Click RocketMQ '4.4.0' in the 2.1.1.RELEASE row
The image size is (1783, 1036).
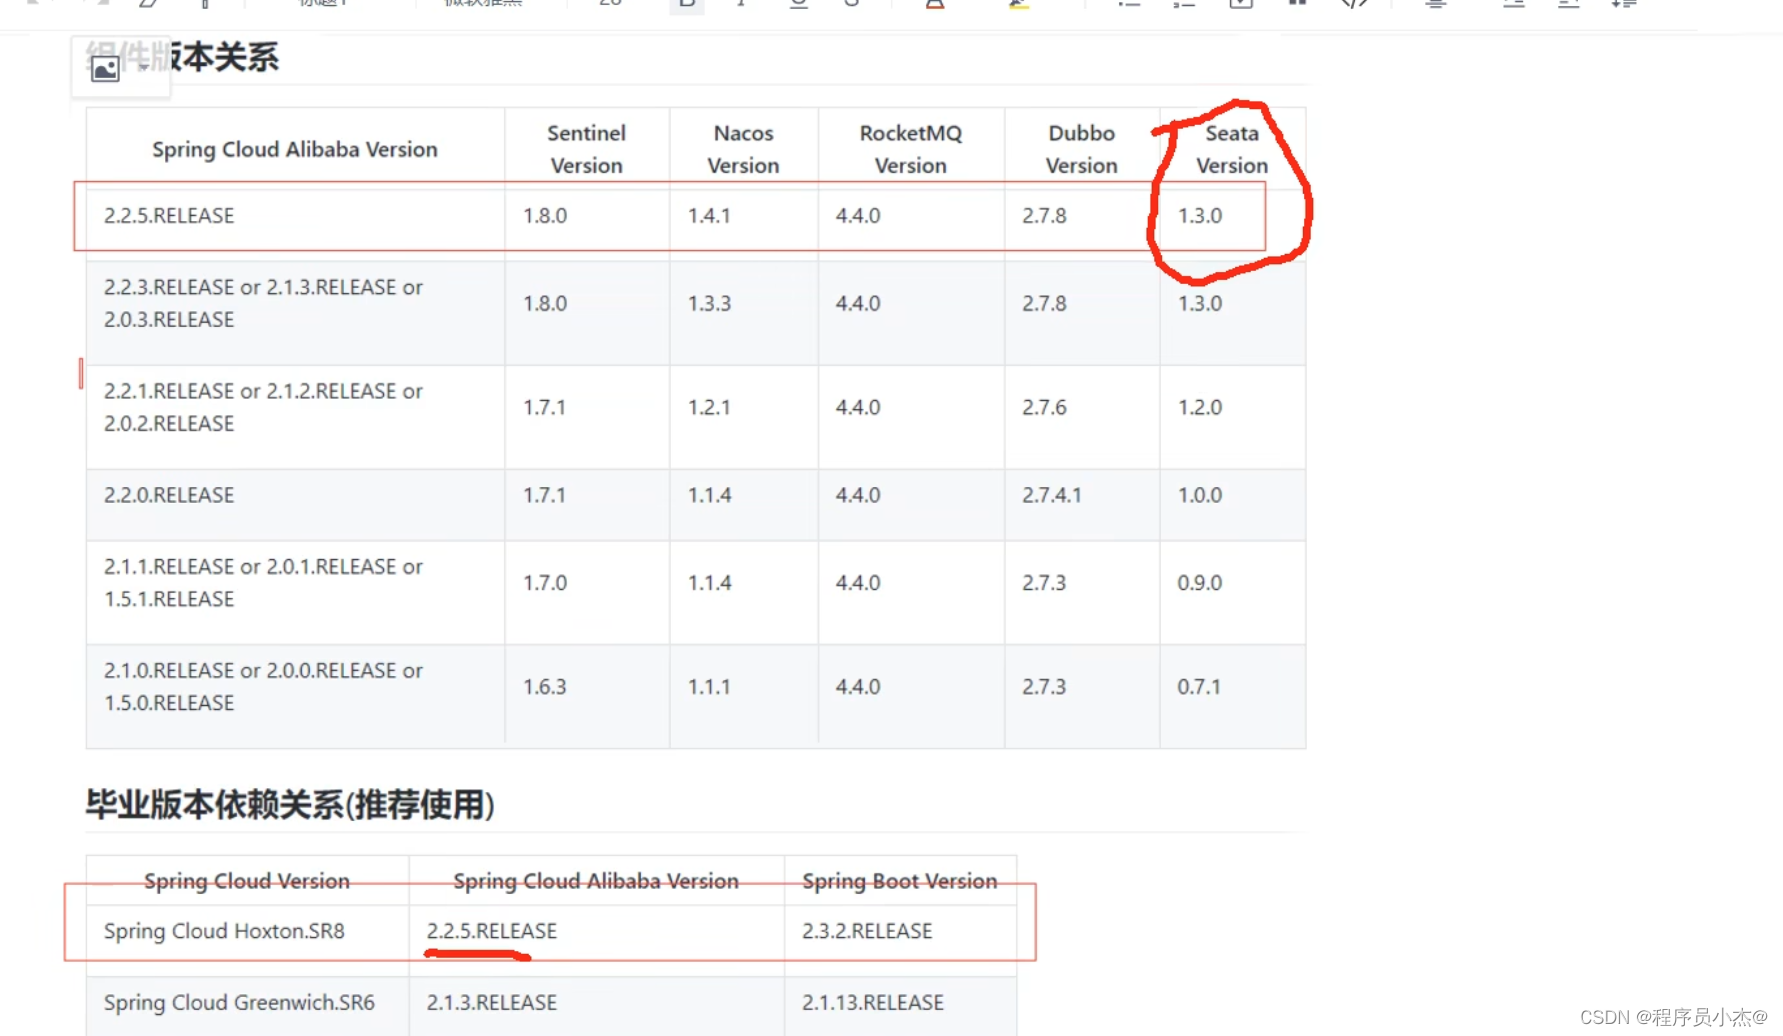(x=858, y=583)
